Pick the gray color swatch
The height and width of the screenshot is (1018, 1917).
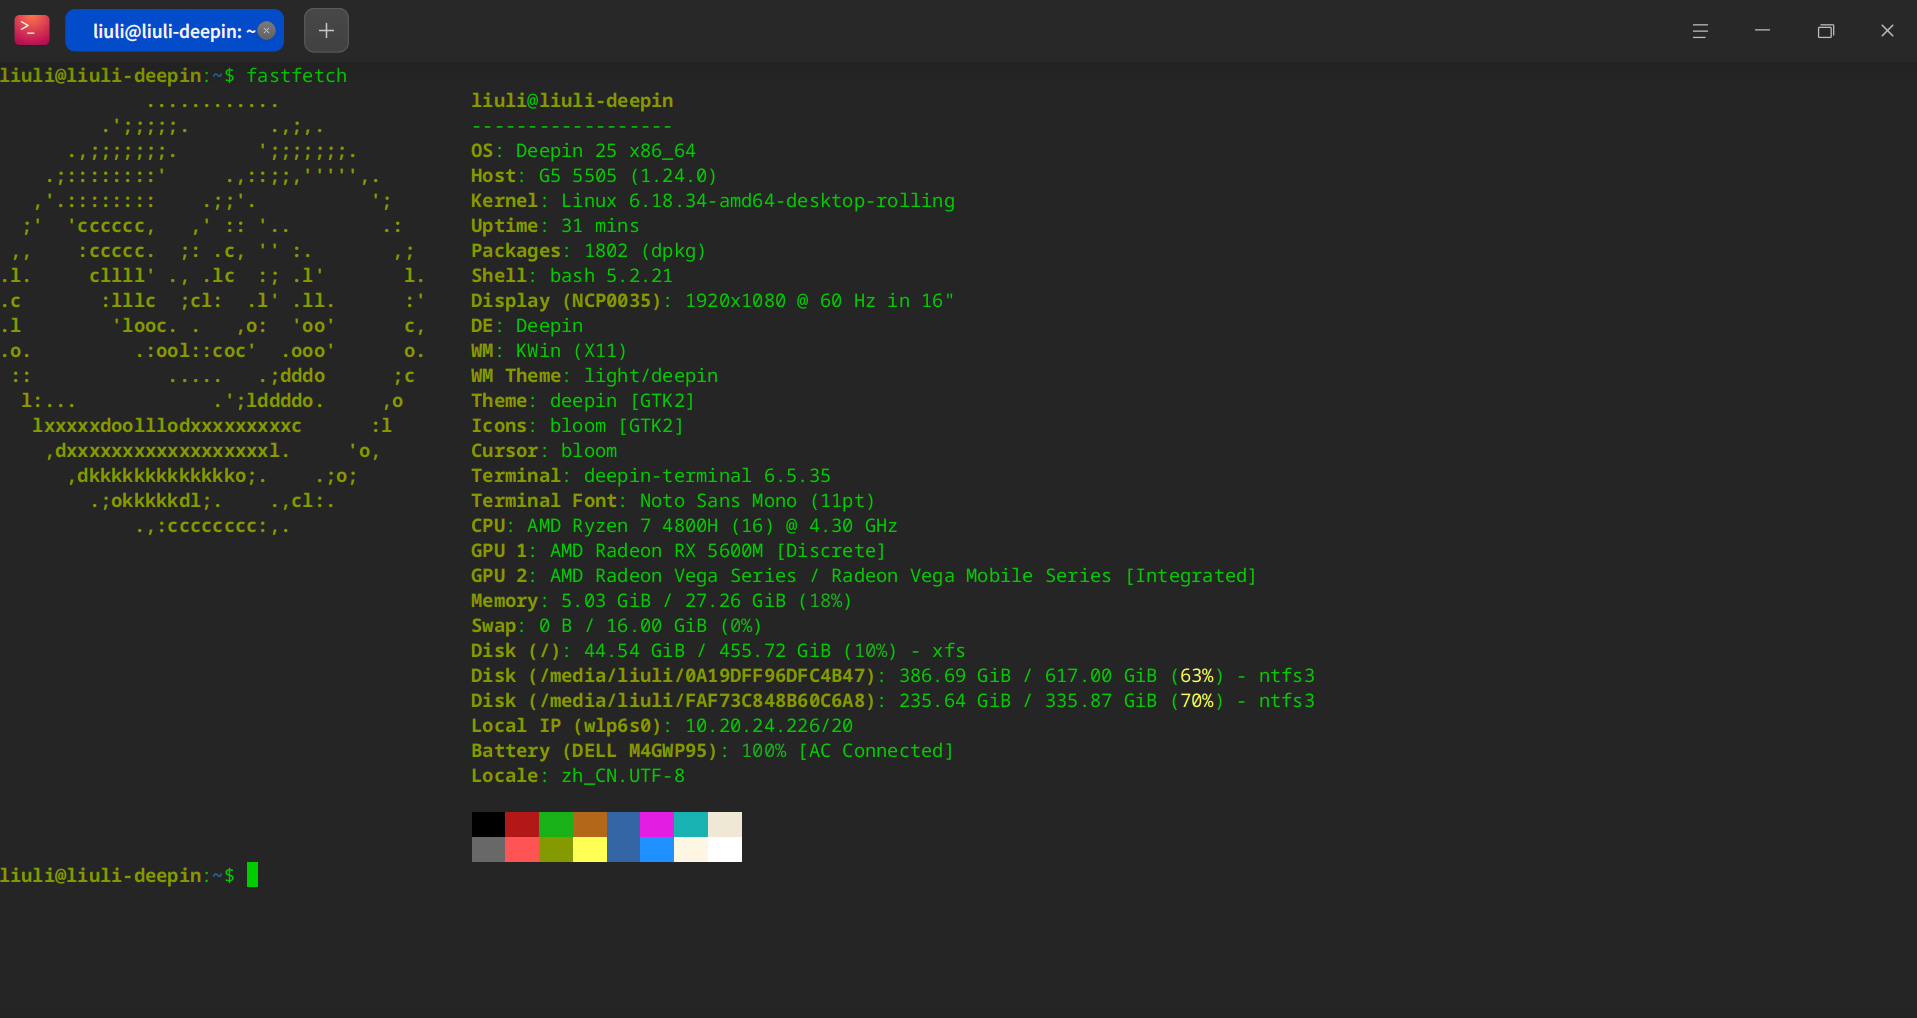point(488,849)
